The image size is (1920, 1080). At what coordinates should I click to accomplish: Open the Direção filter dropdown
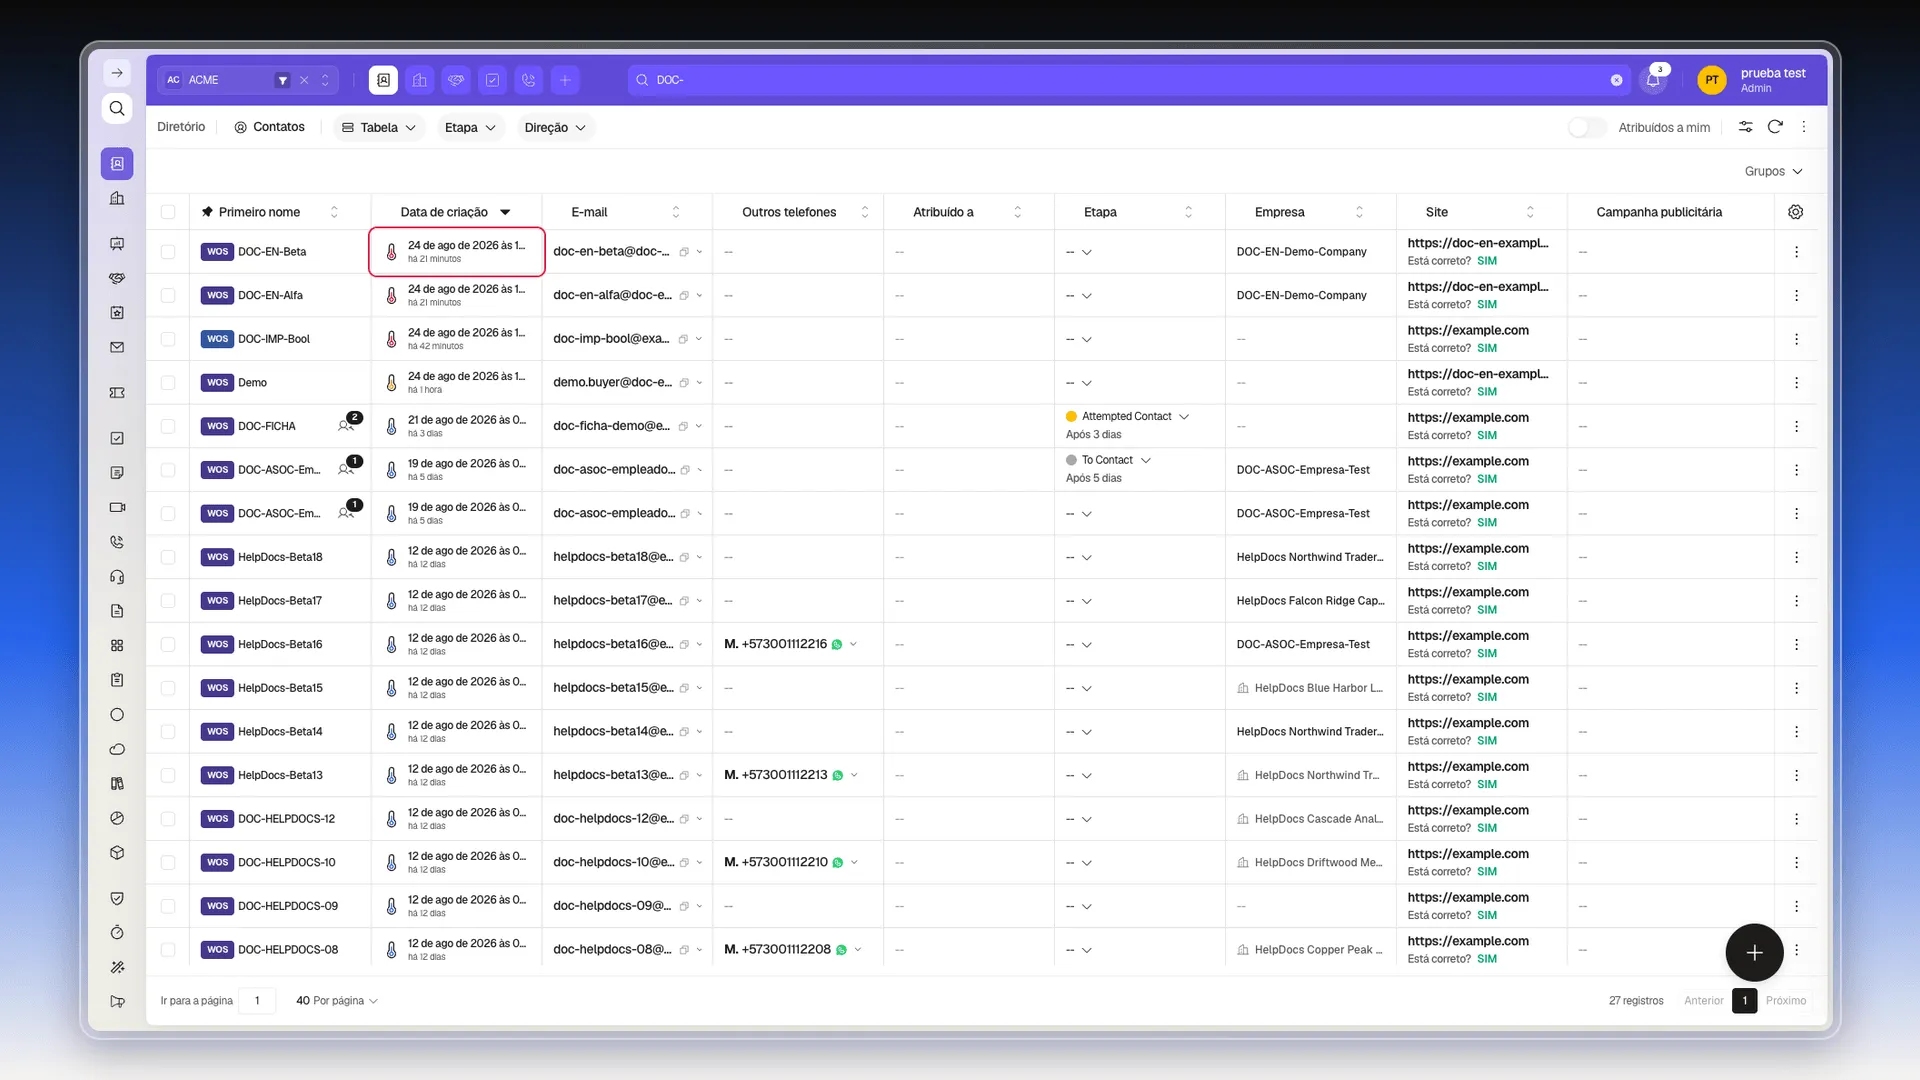click(555, 127)
